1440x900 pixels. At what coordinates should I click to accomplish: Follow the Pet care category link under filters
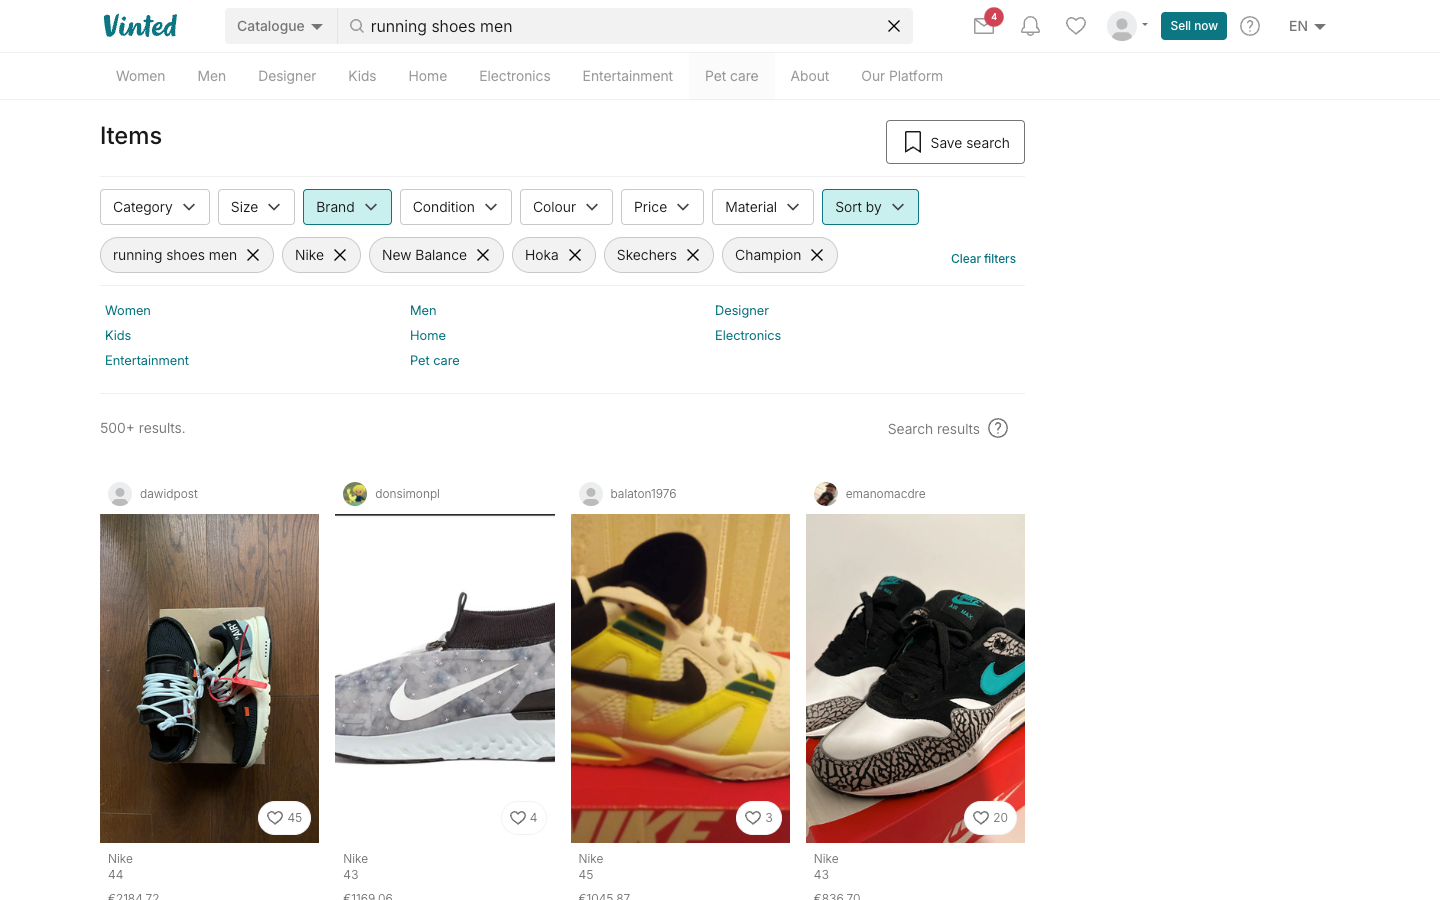click(435, 360)
